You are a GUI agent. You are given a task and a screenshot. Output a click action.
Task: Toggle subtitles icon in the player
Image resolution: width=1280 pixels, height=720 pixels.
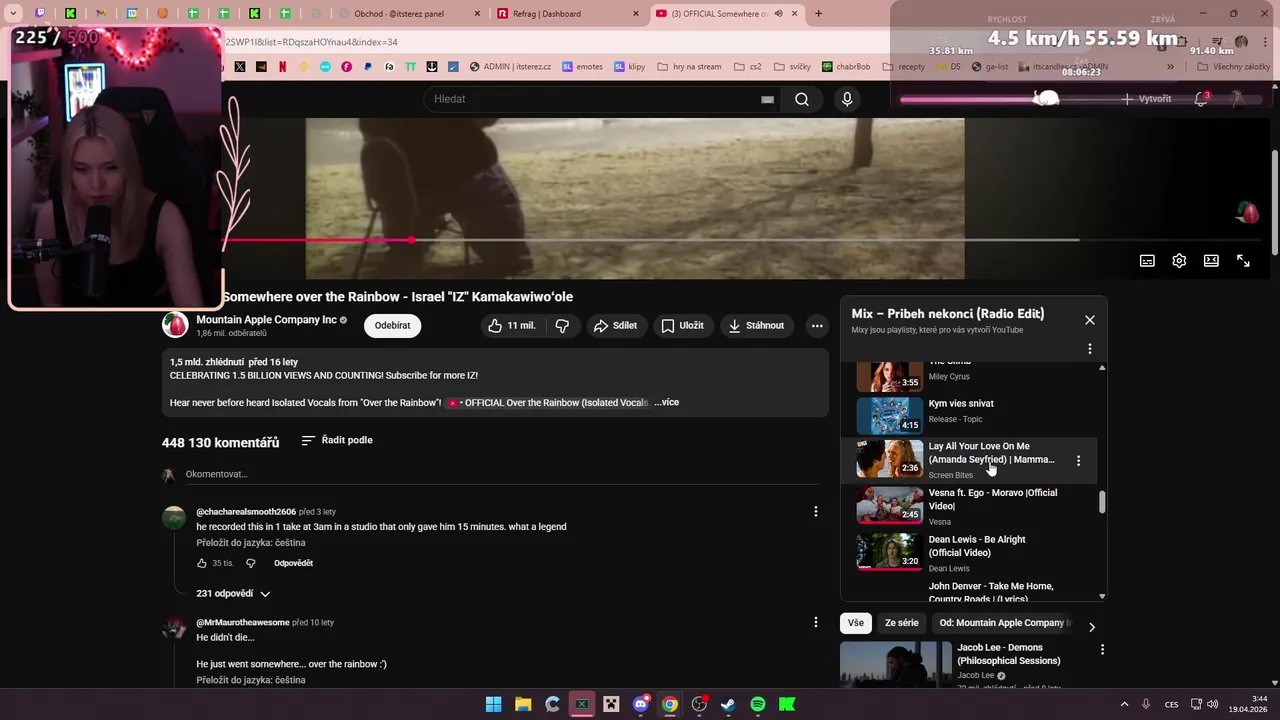pyautogui.click(x=1147, y=260)
